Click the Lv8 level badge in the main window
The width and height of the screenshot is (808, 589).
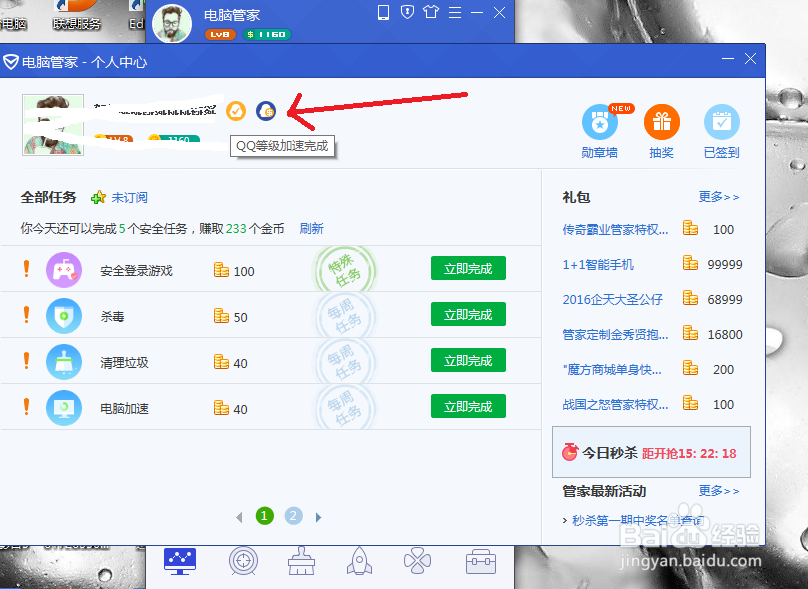click(x=220, y=35)
